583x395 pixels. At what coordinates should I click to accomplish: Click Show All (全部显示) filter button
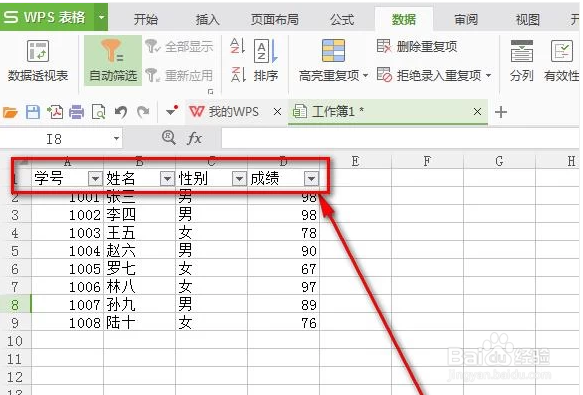pyautogui.click(x=179, y=47)
